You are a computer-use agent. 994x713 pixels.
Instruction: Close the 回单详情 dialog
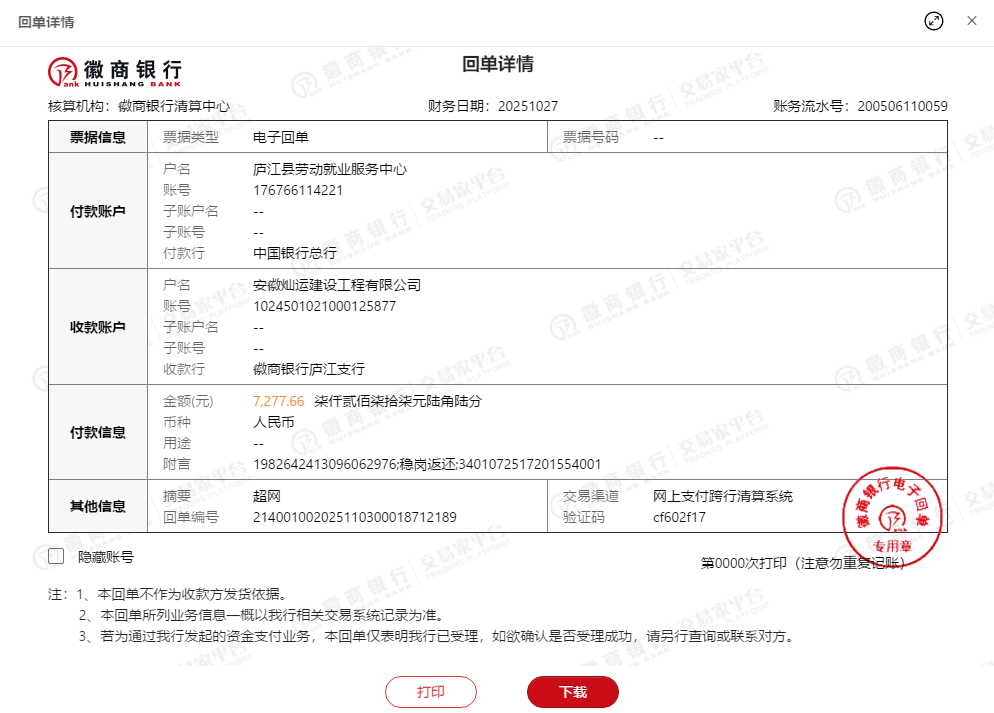[x=971, y=21]
